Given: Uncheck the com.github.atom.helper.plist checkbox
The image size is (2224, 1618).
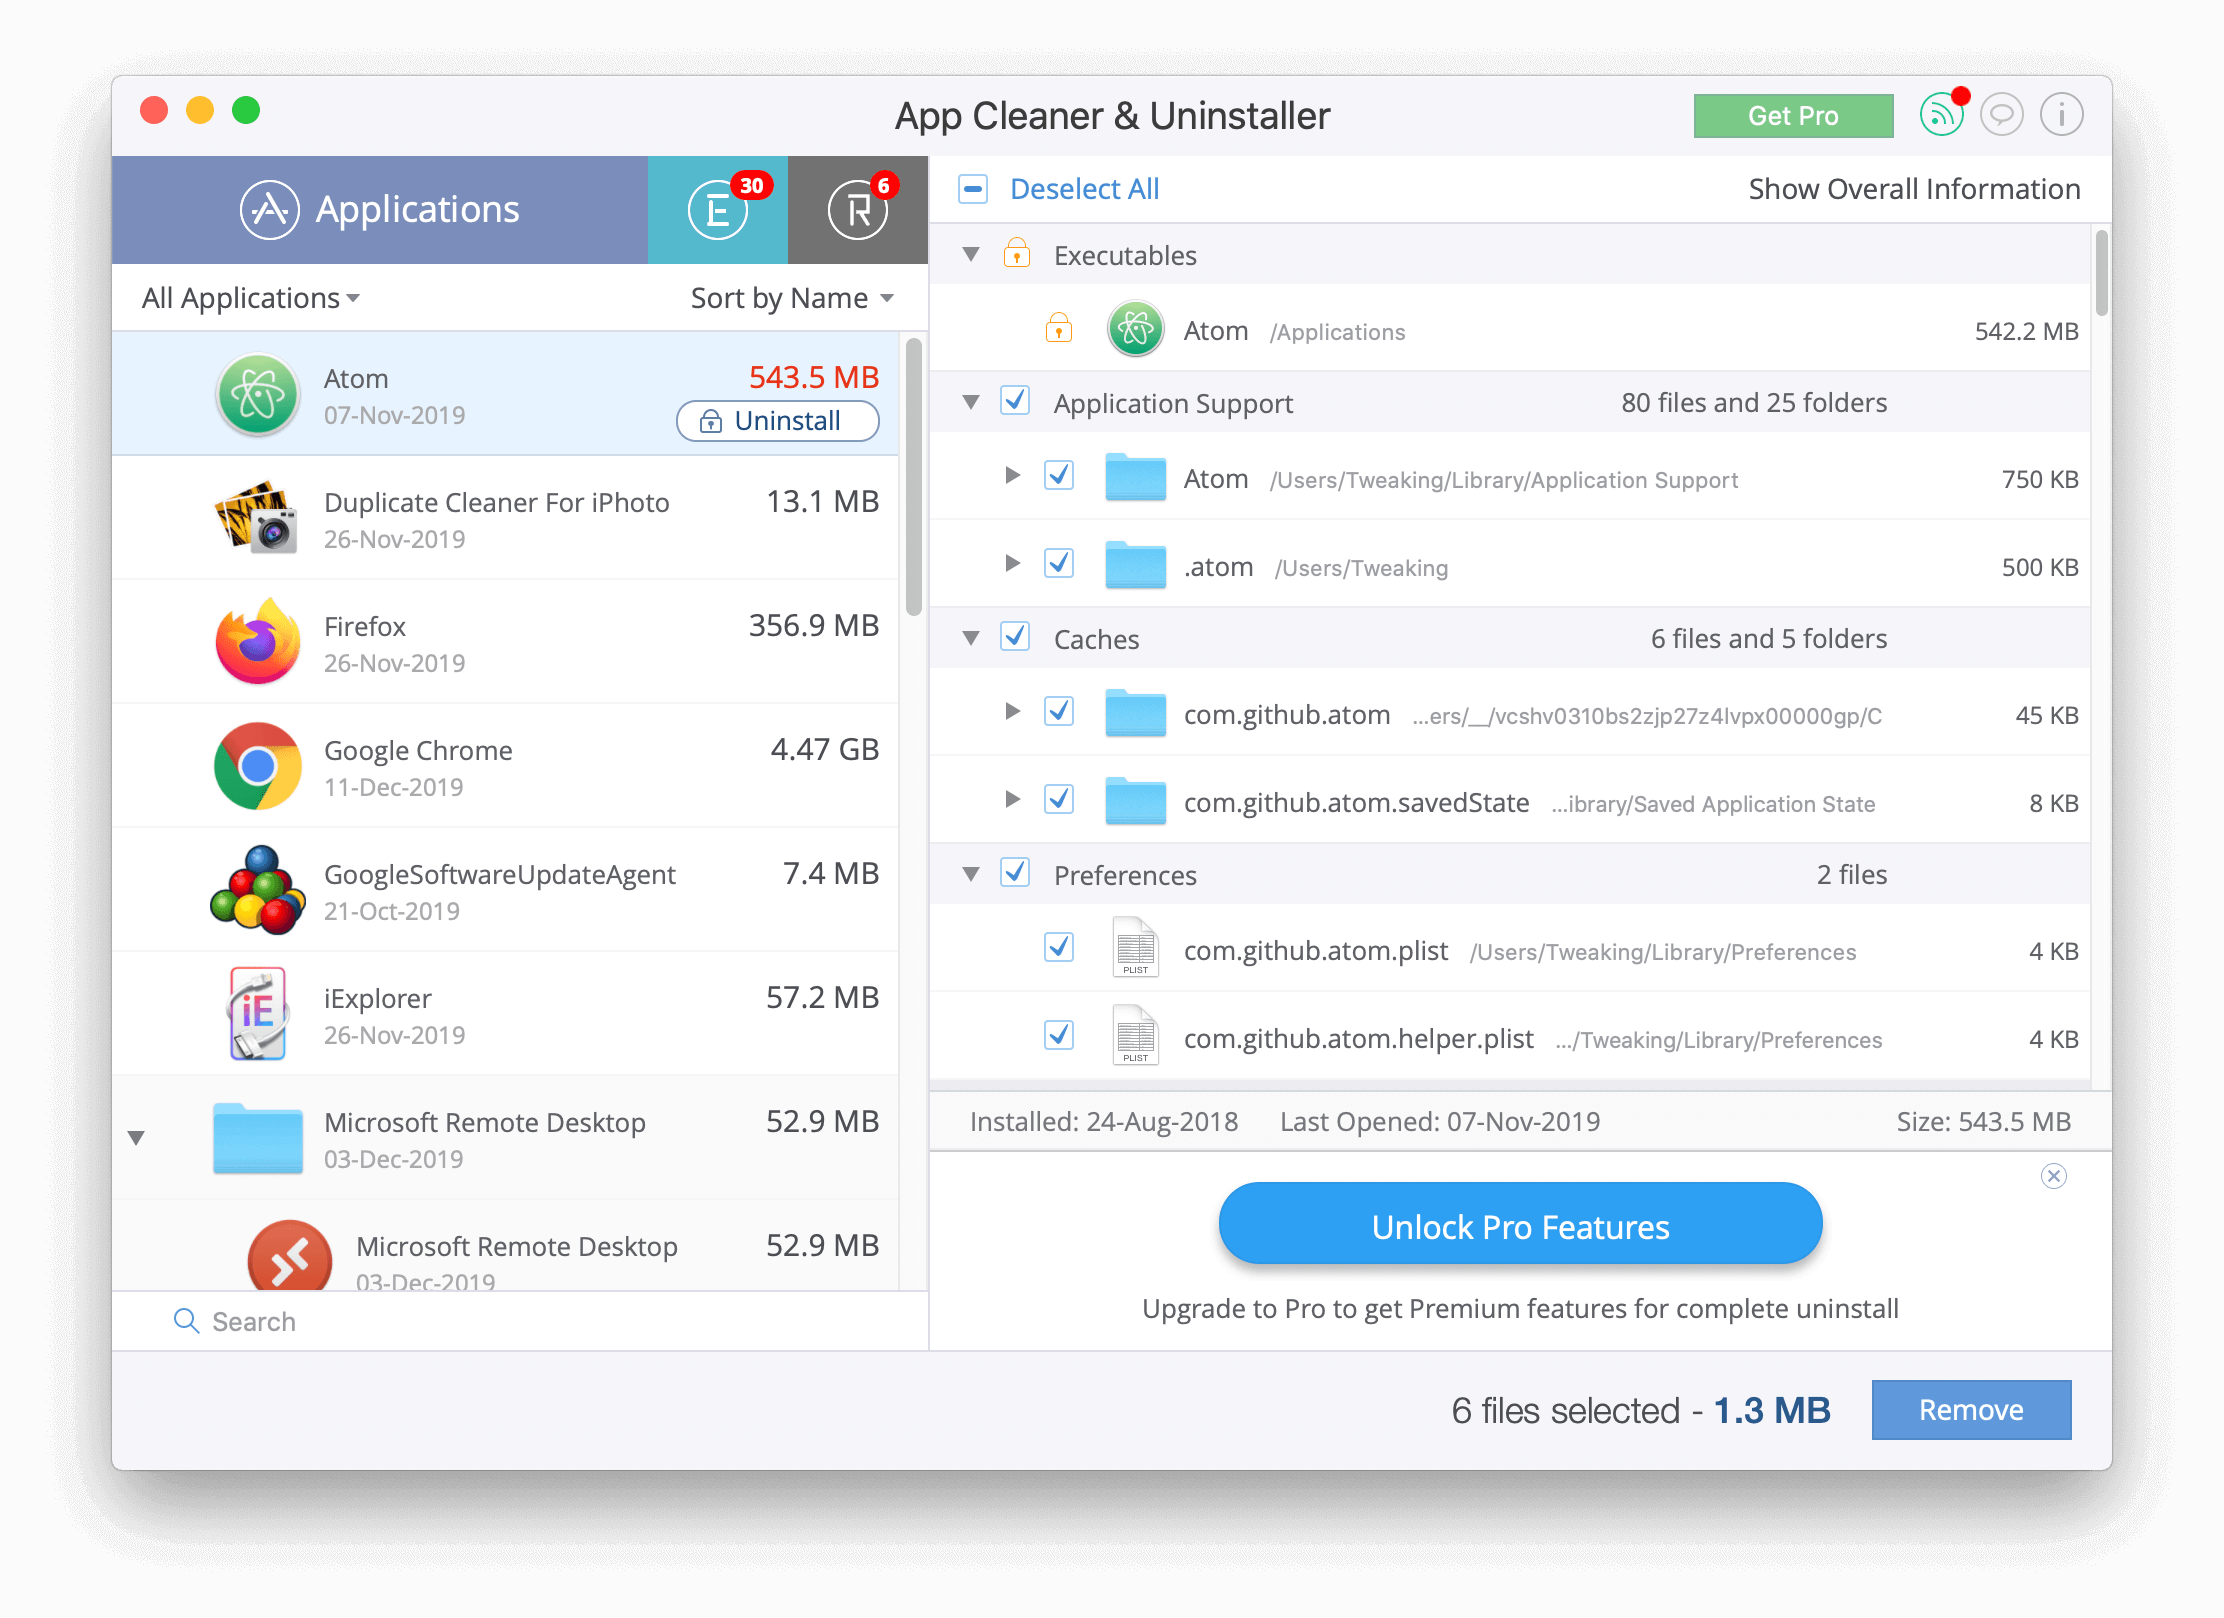Looking at the screenshot, I should pos(1059,1035).
